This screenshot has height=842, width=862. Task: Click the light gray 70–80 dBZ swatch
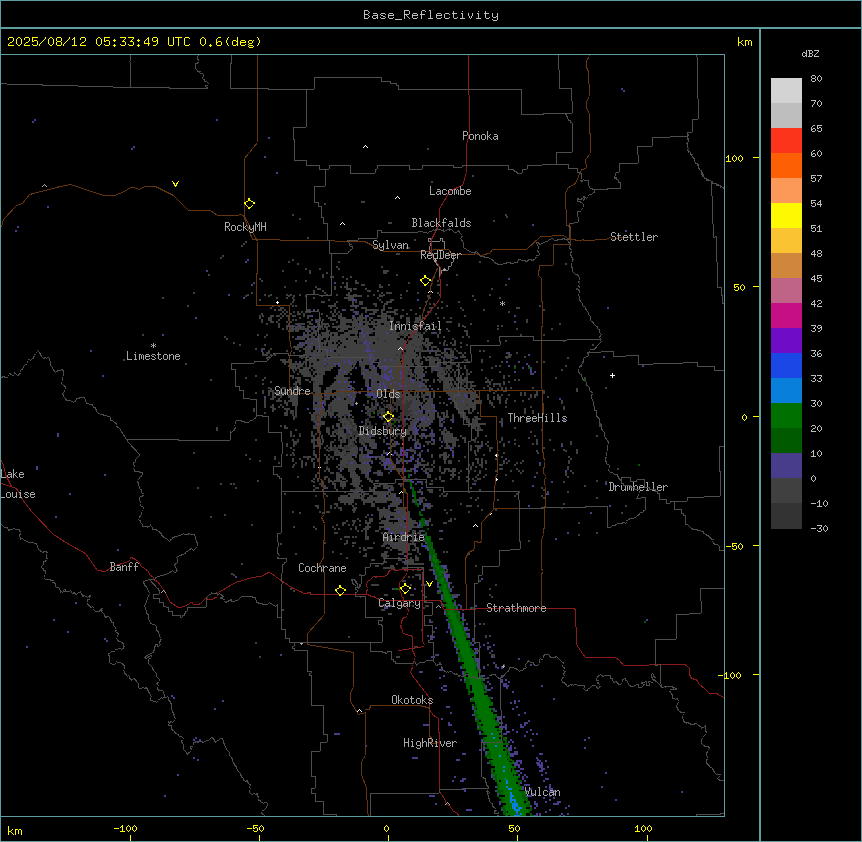pos(786,91)
